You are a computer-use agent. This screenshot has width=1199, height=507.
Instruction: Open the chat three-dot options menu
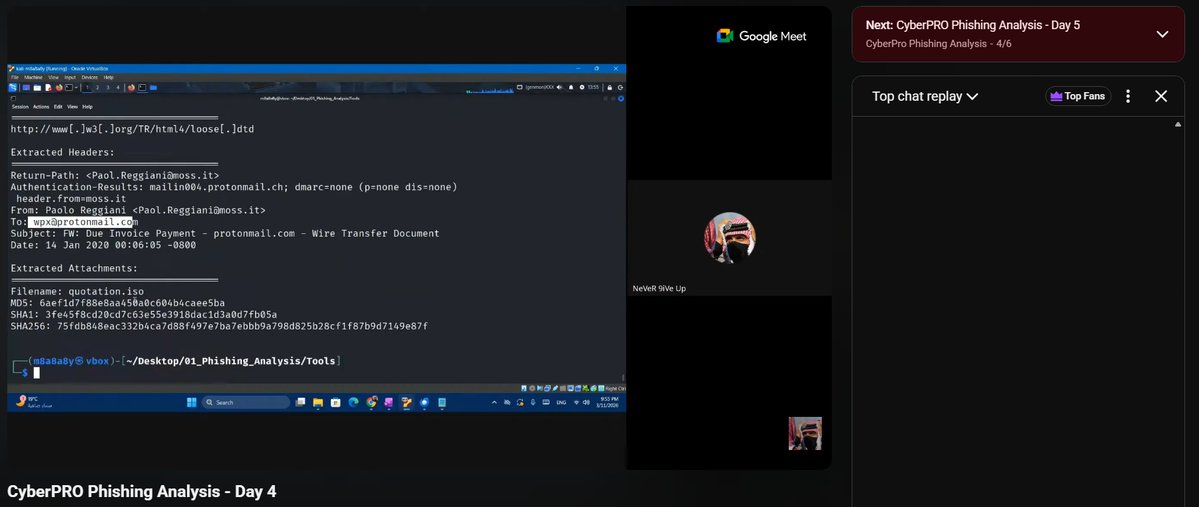click(1128, 96)
